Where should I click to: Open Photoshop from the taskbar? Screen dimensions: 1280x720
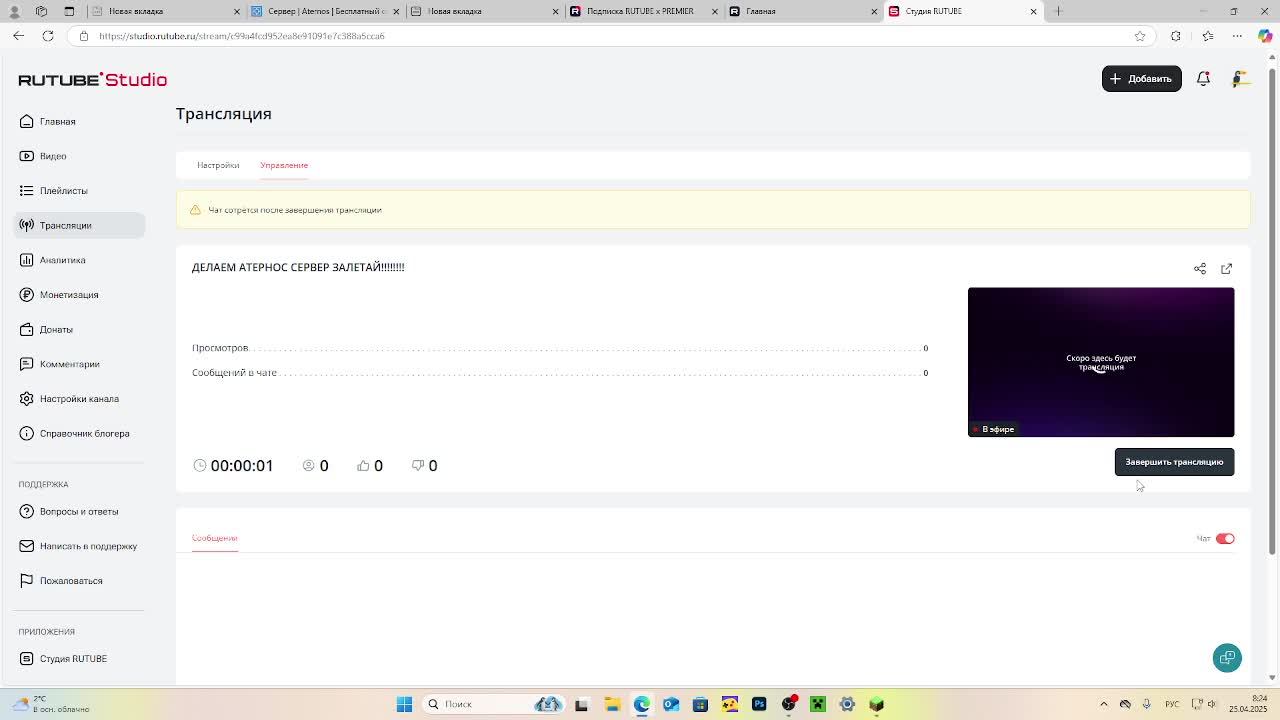point(759,704)
